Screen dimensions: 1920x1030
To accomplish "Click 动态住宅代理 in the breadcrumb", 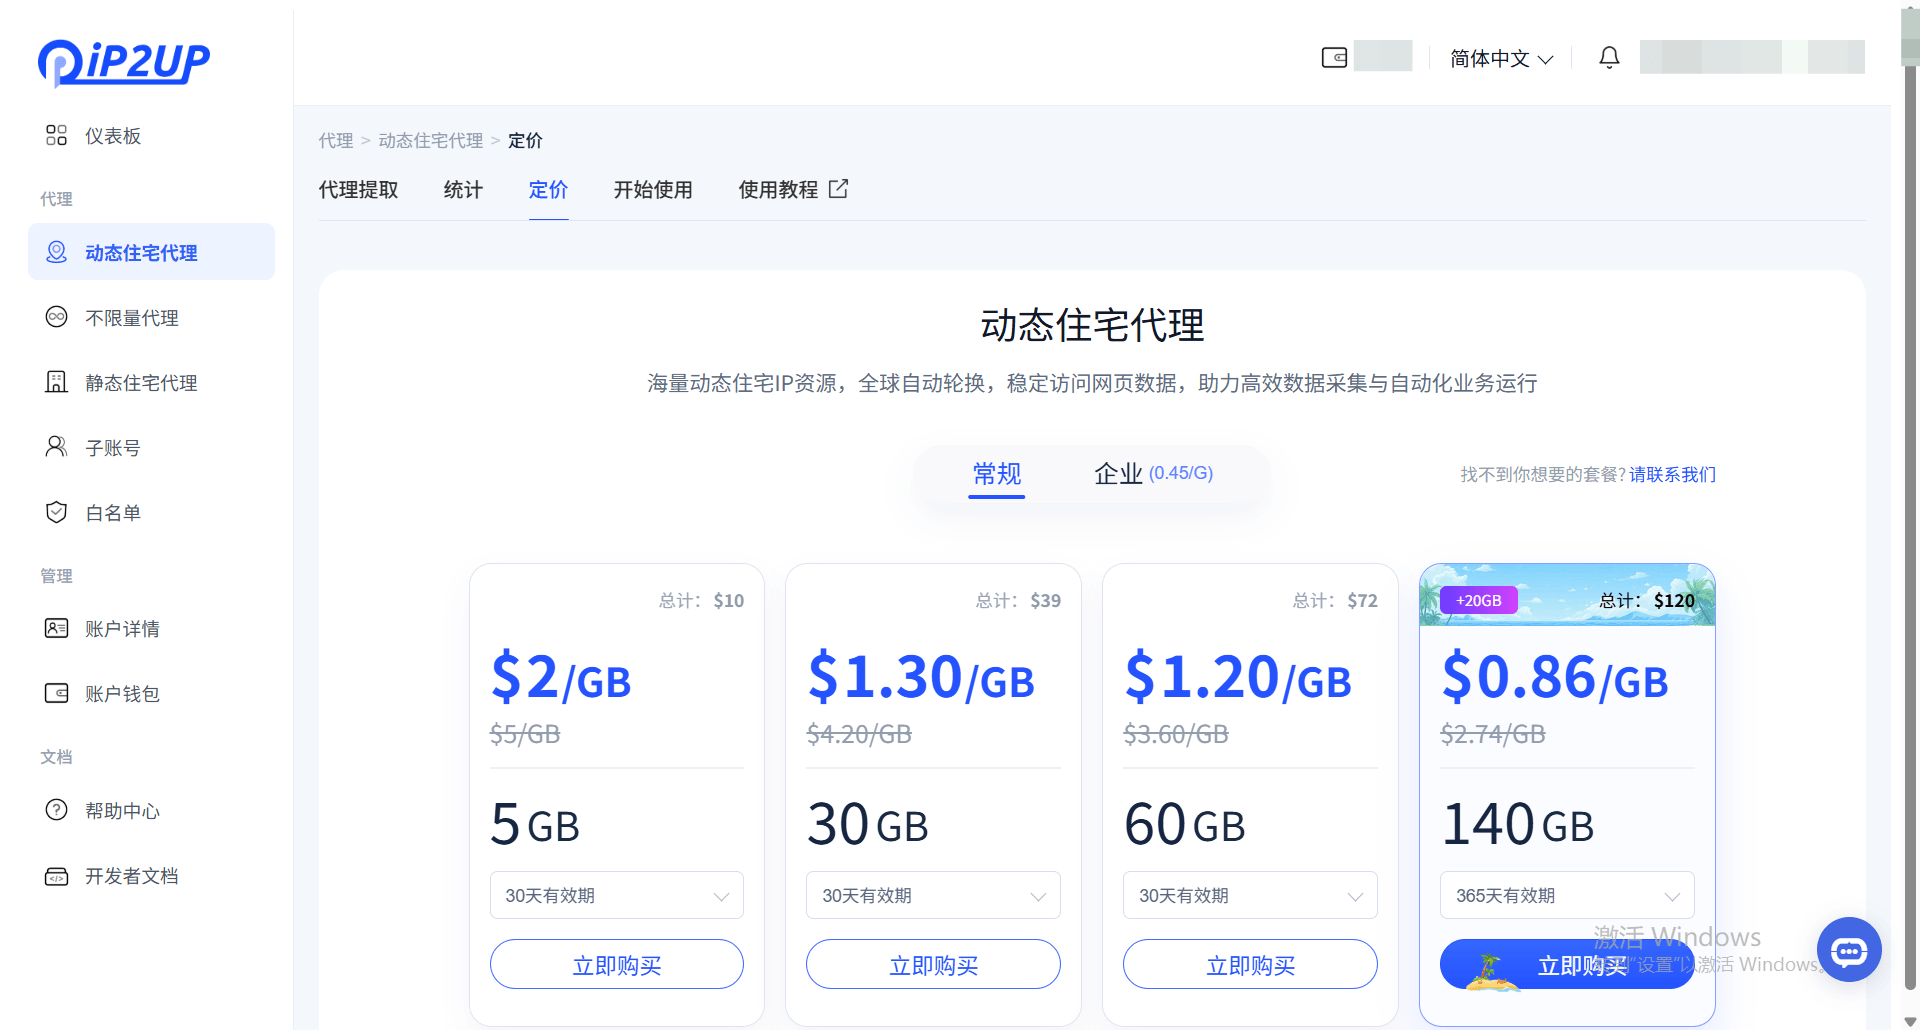I will pyautogui.click(x=430, y=140).
